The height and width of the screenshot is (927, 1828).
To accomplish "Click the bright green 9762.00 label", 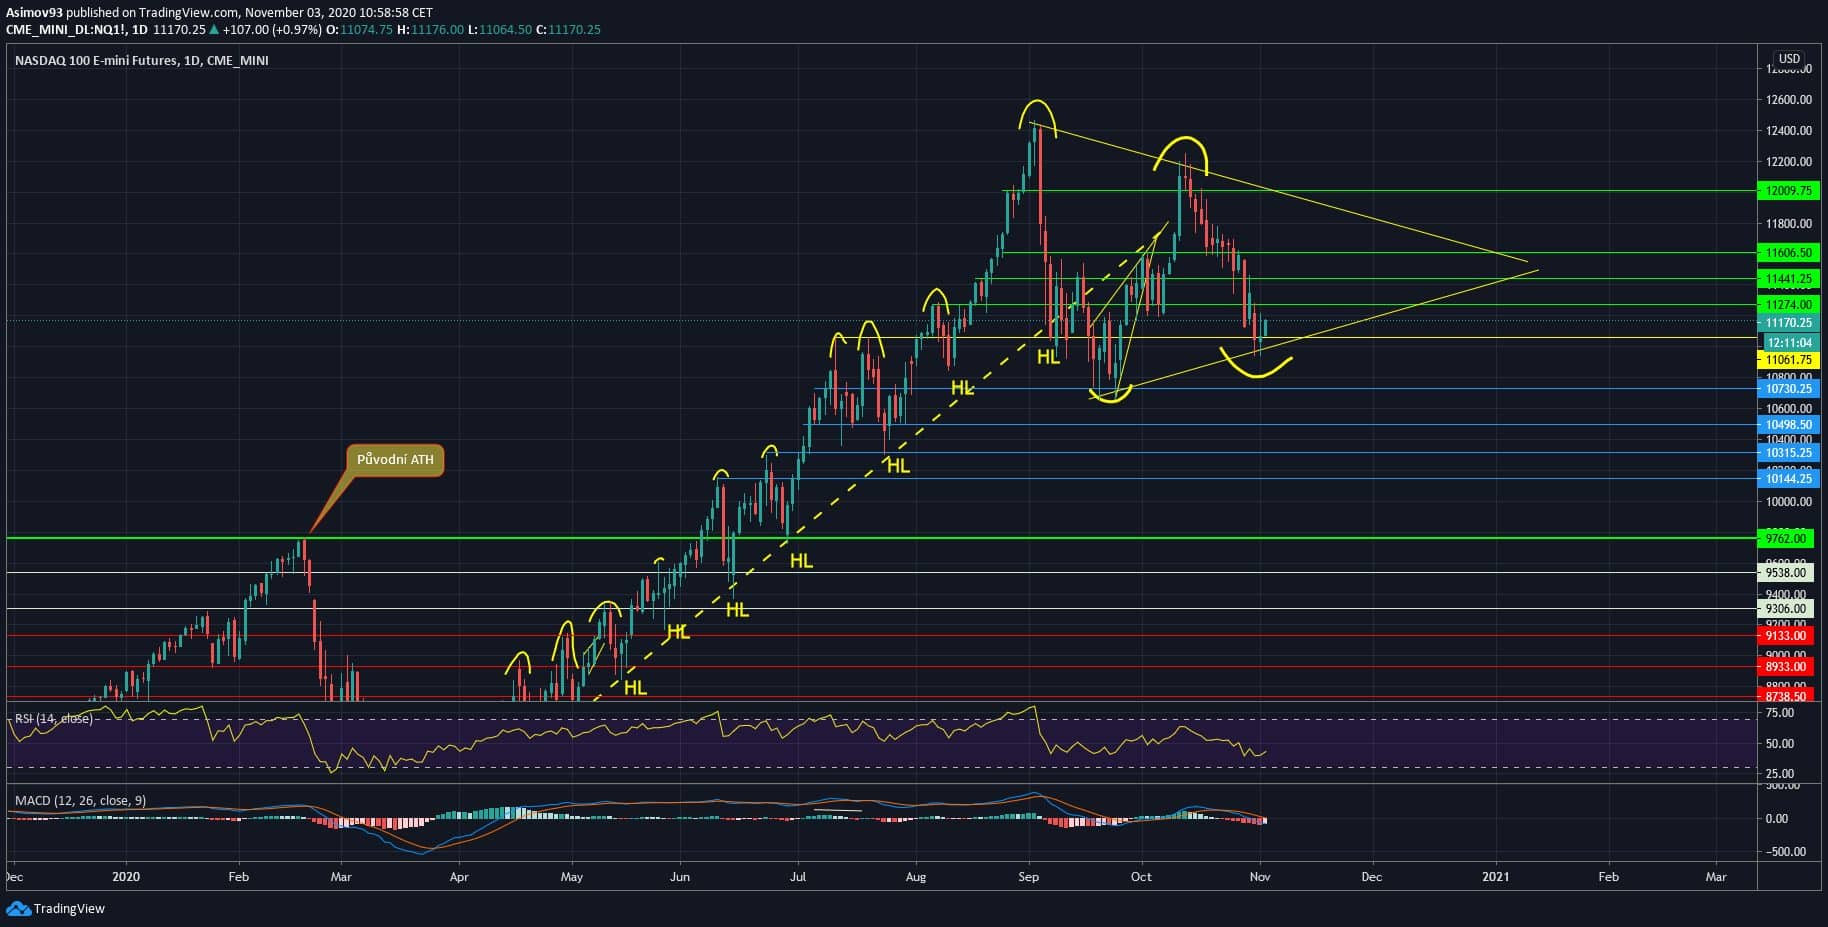I will click(x=1788, y=538).
